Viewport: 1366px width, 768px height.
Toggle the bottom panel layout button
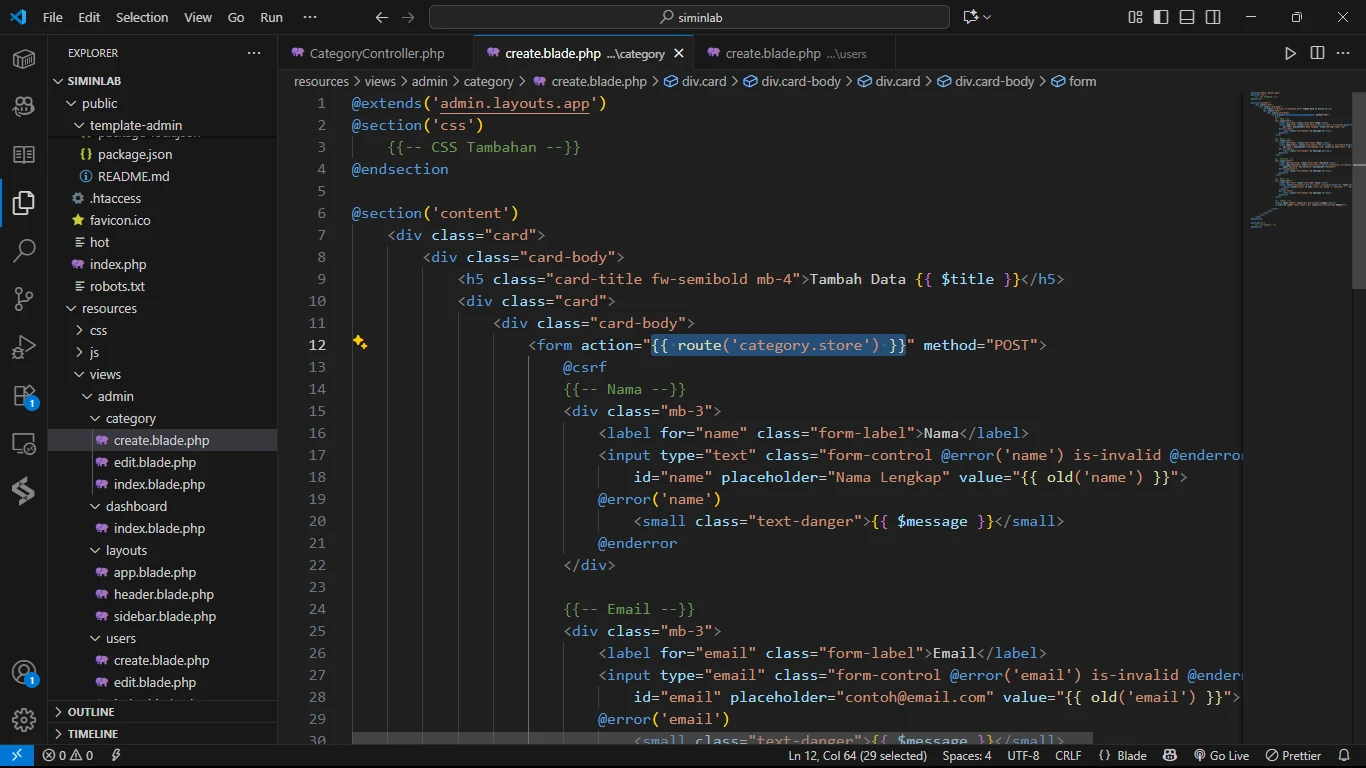tap(1187, 17)
